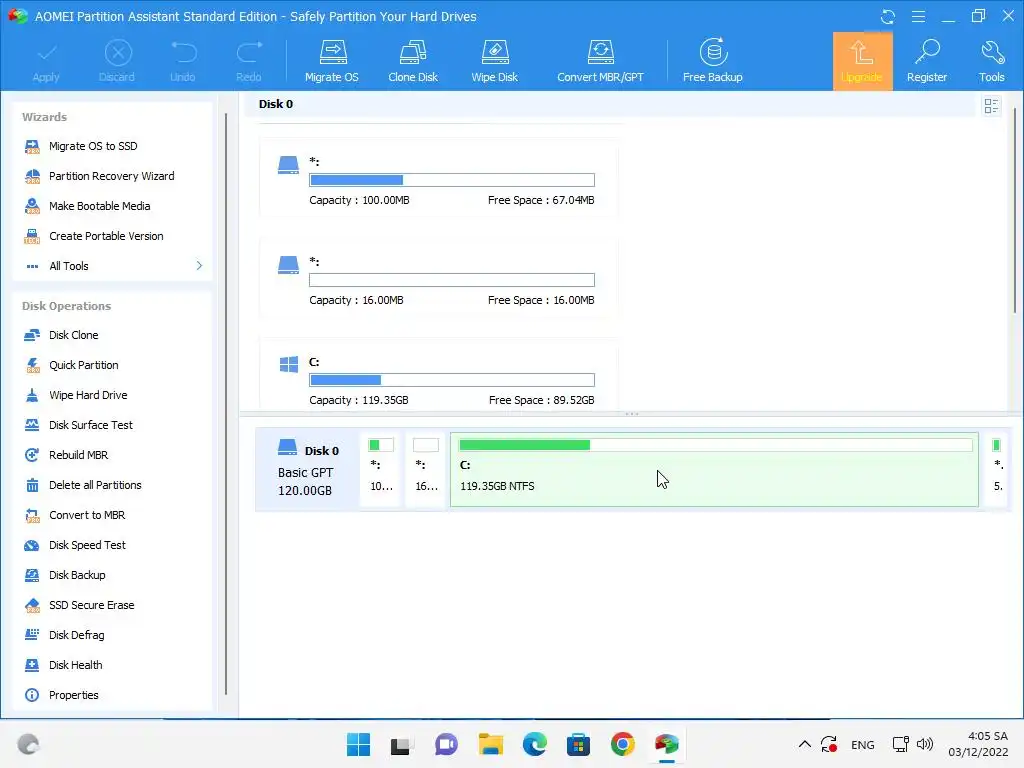Image resolution: width=1024 pixels, height=768 pixels.
Task: Open Google Chrome from taskbar
Action: pos(622,744)
